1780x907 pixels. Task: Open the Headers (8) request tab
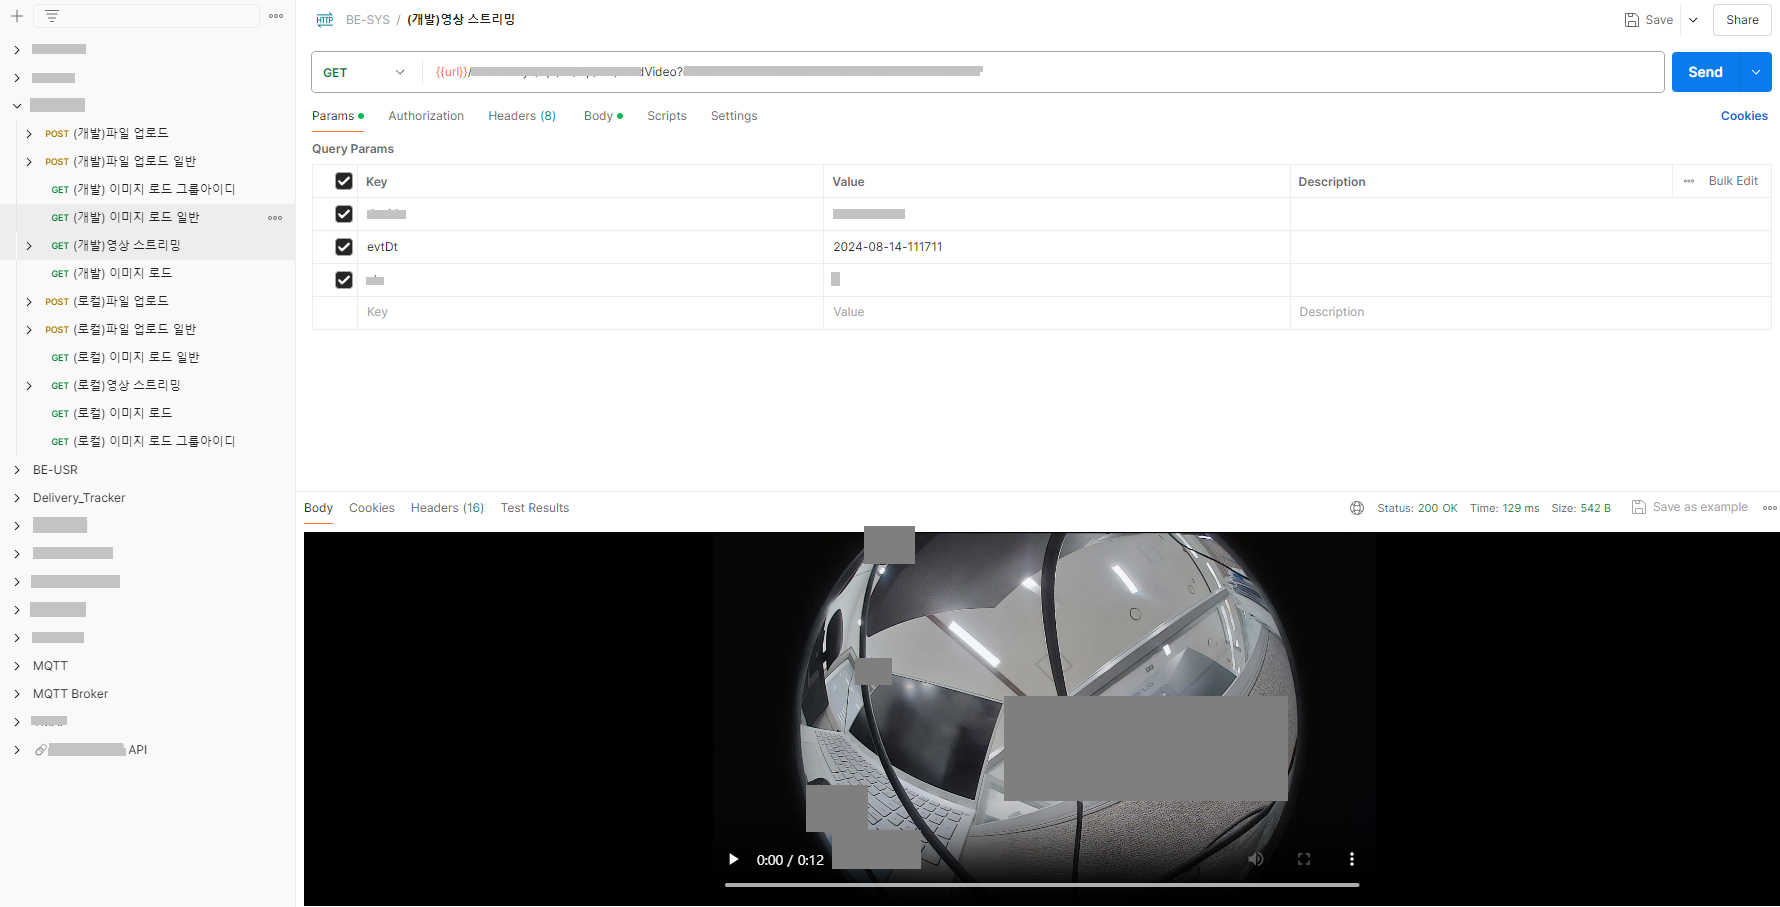pos(522,116)
